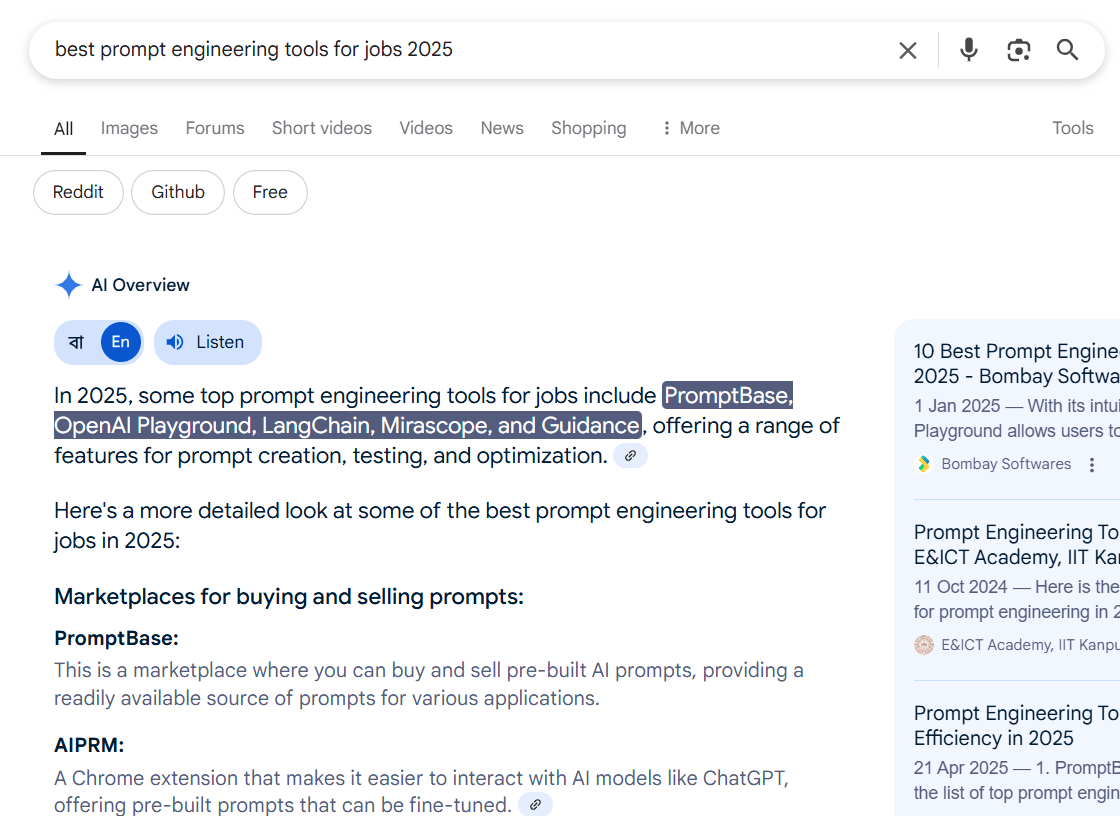Switch to the Images tab

129,128
